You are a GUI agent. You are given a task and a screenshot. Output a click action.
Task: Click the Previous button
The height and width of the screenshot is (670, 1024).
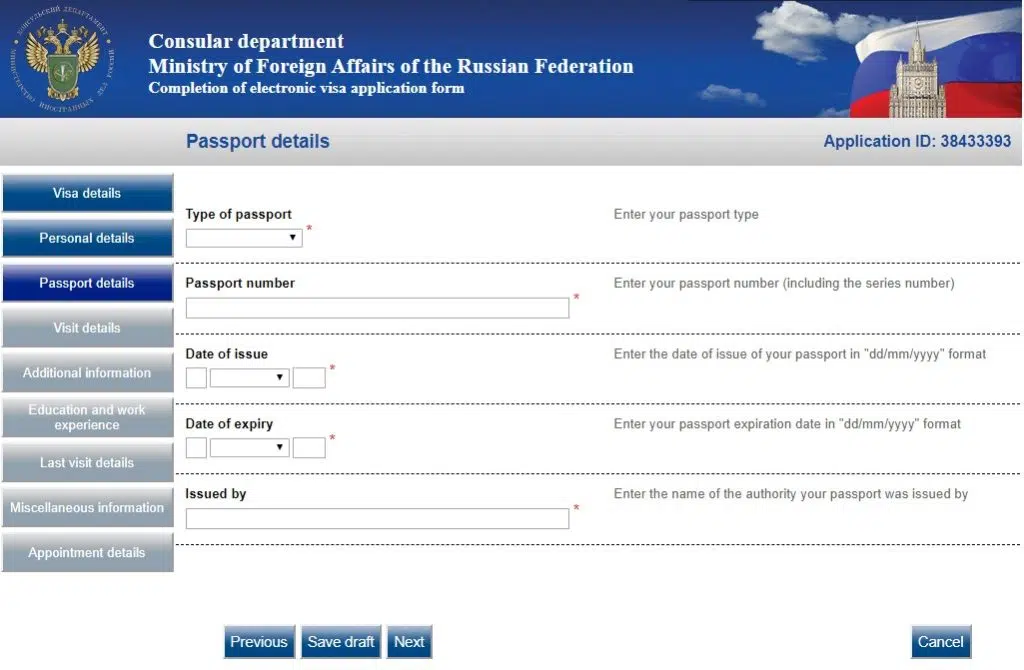pyautogui.click(x=259, y=642)
